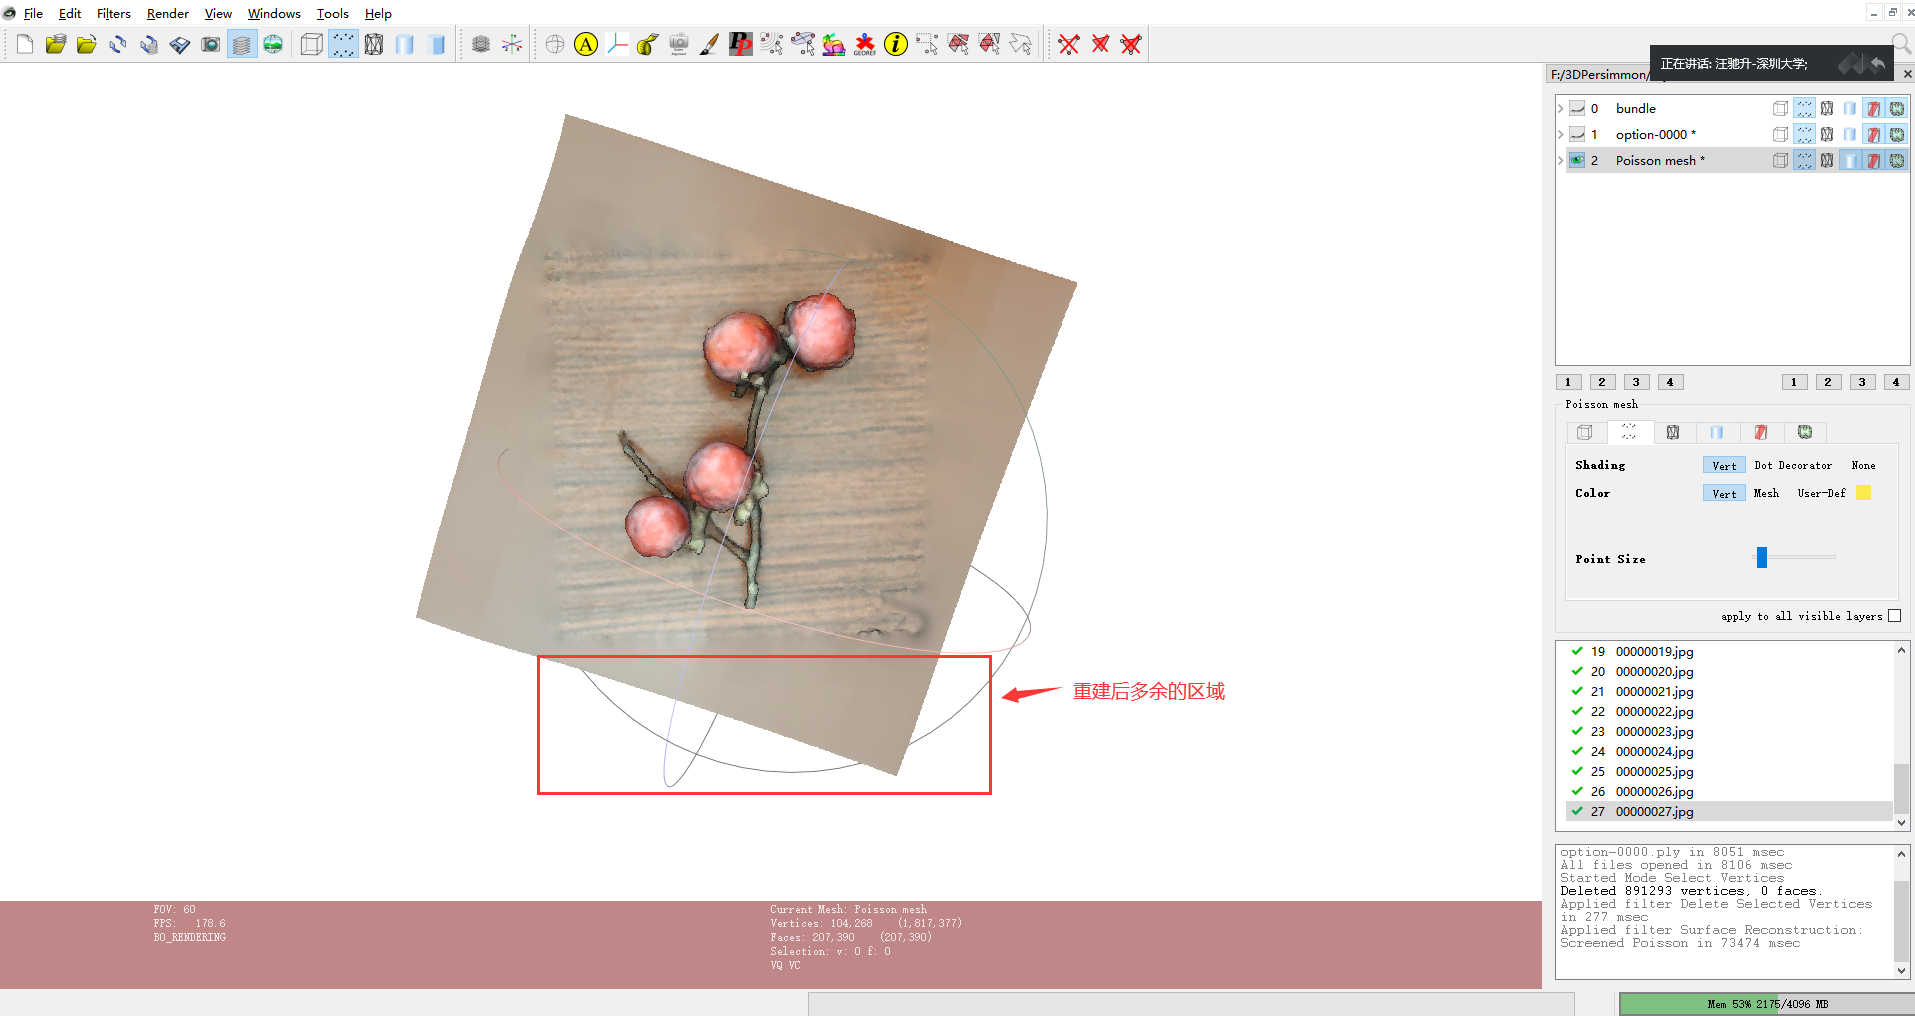
Task: Enable wireframe rendering in main toolbar
Action: (374, 44)
